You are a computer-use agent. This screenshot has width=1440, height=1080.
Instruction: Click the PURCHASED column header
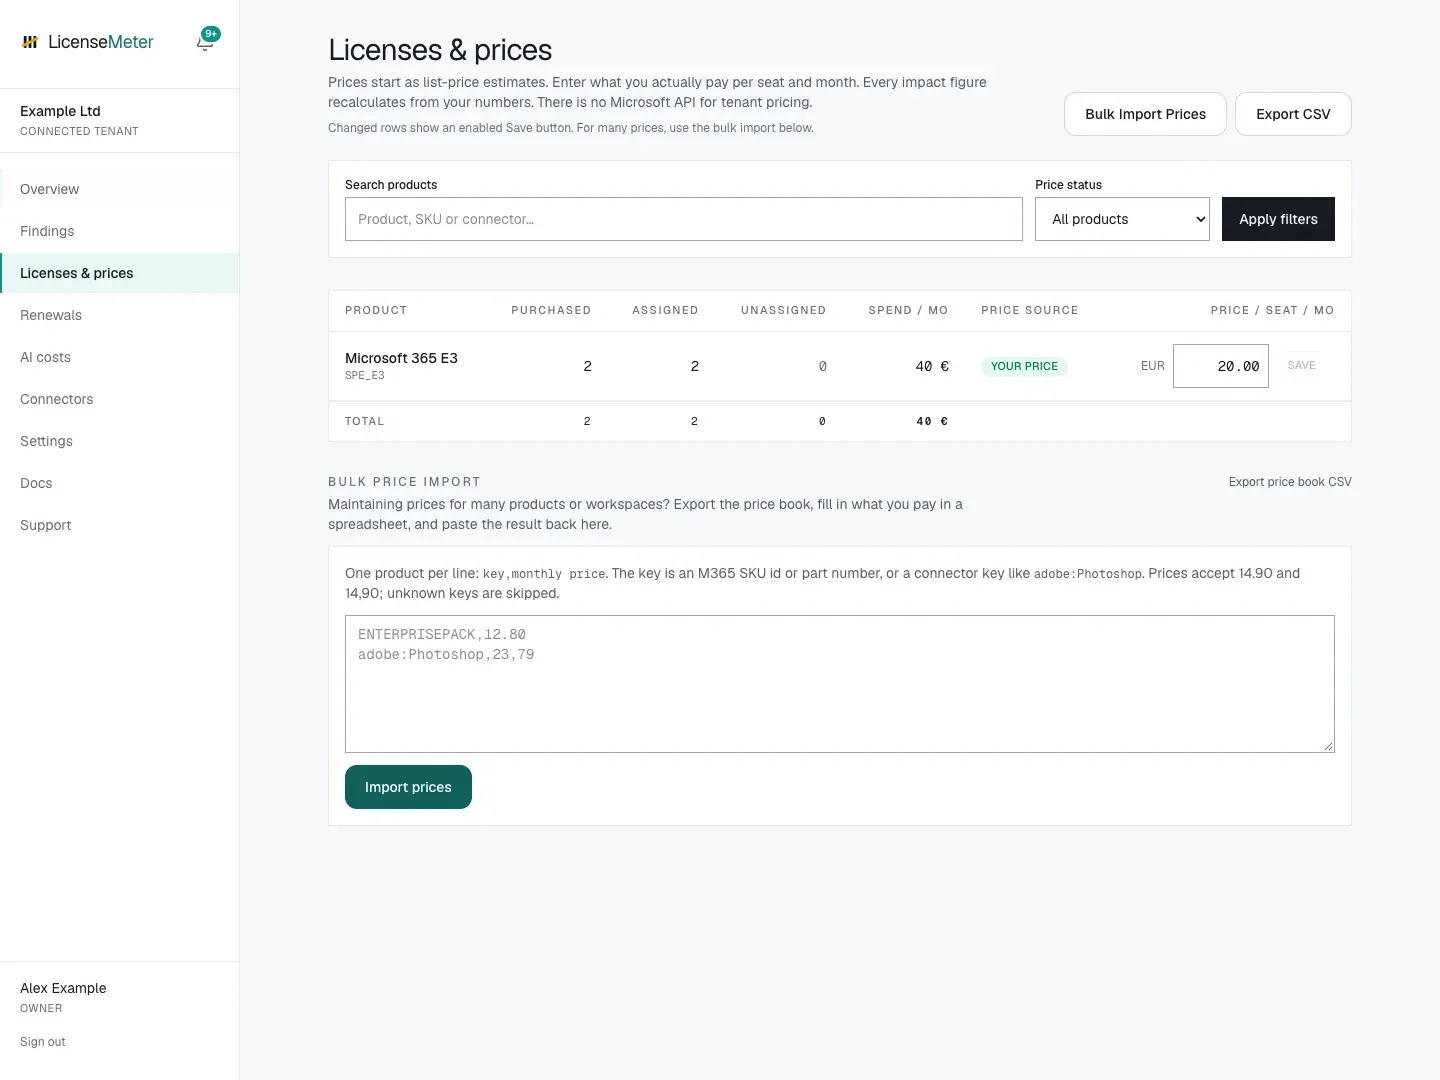point(551,310)
